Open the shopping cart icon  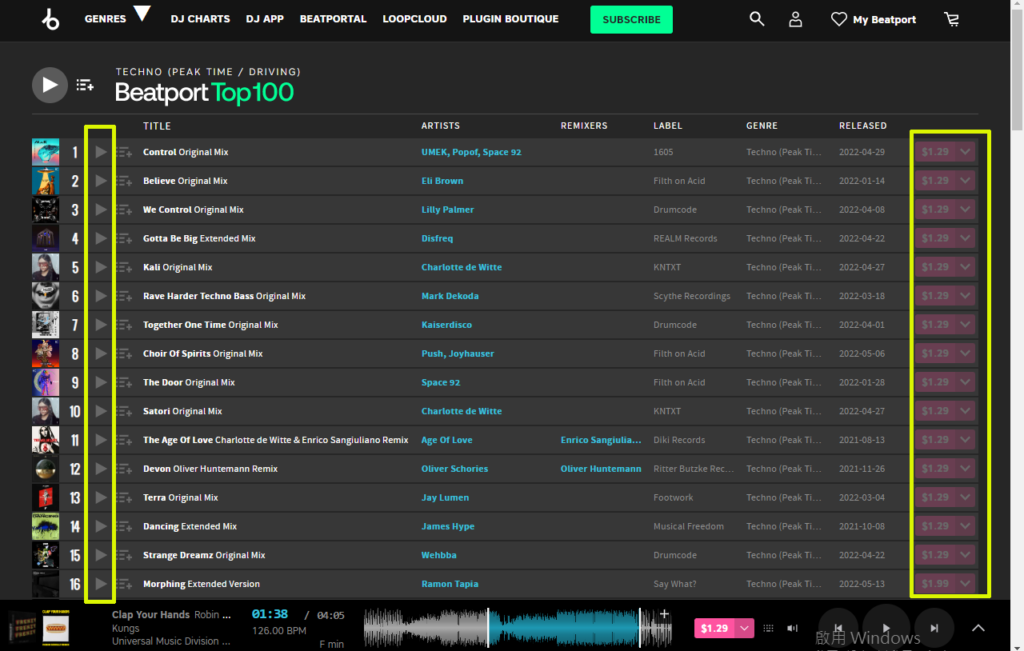952,20
